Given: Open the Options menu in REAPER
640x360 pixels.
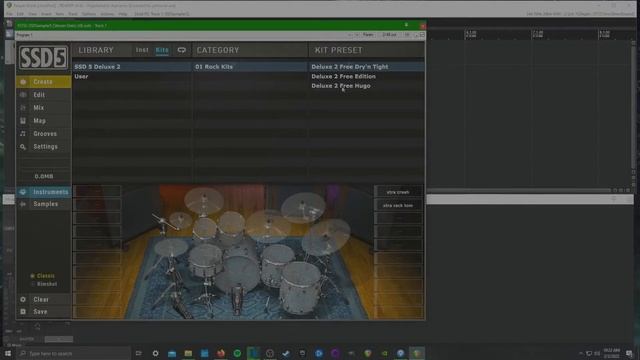Looking at the screenshot, I should point(89,14).
